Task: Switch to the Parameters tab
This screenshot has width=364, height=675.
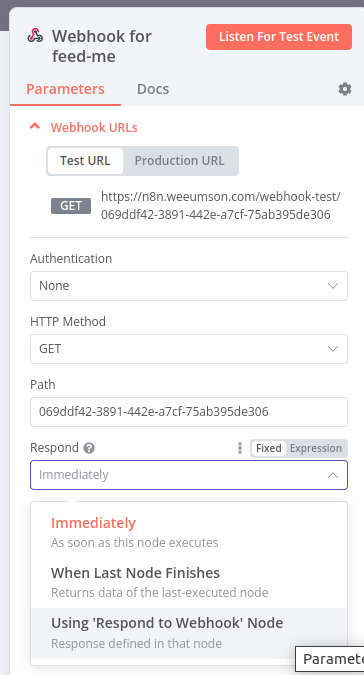Action: [65, 89]
